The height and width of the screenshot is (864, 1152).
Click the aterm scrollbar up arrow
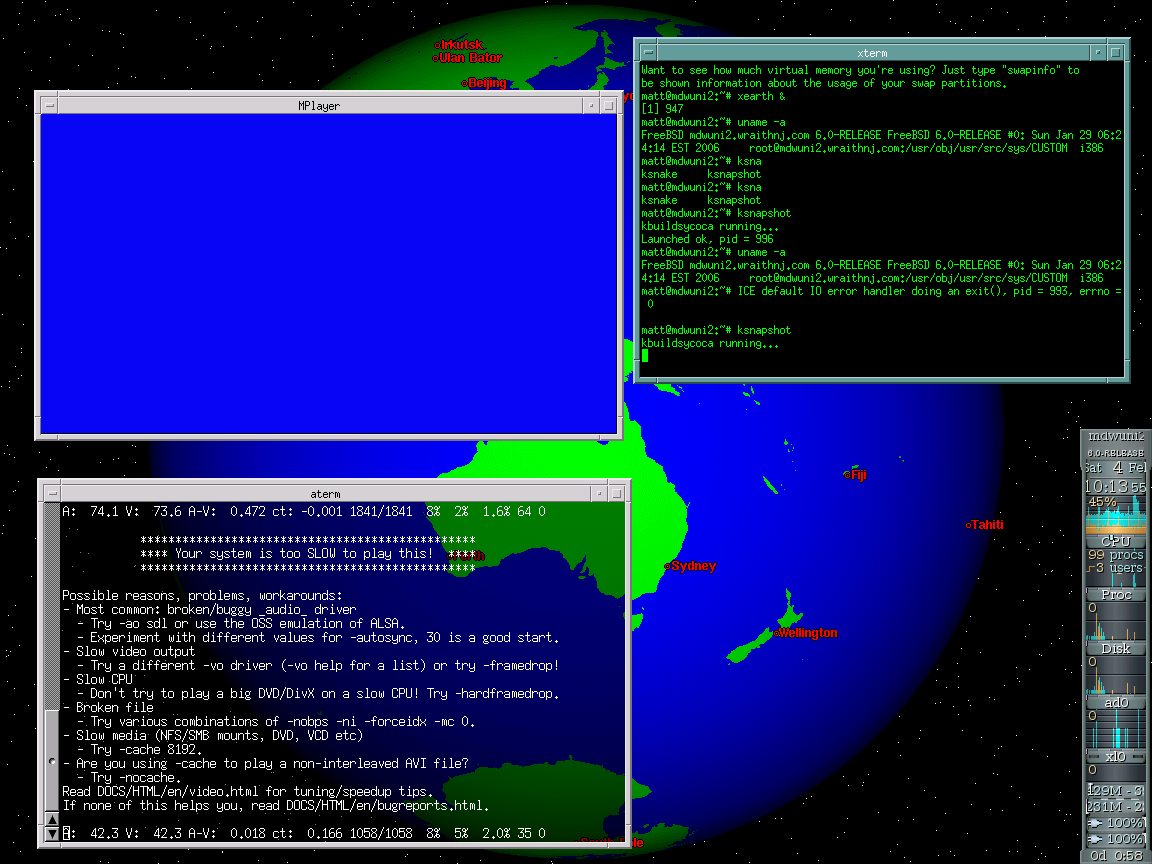[x=52, y=819]
